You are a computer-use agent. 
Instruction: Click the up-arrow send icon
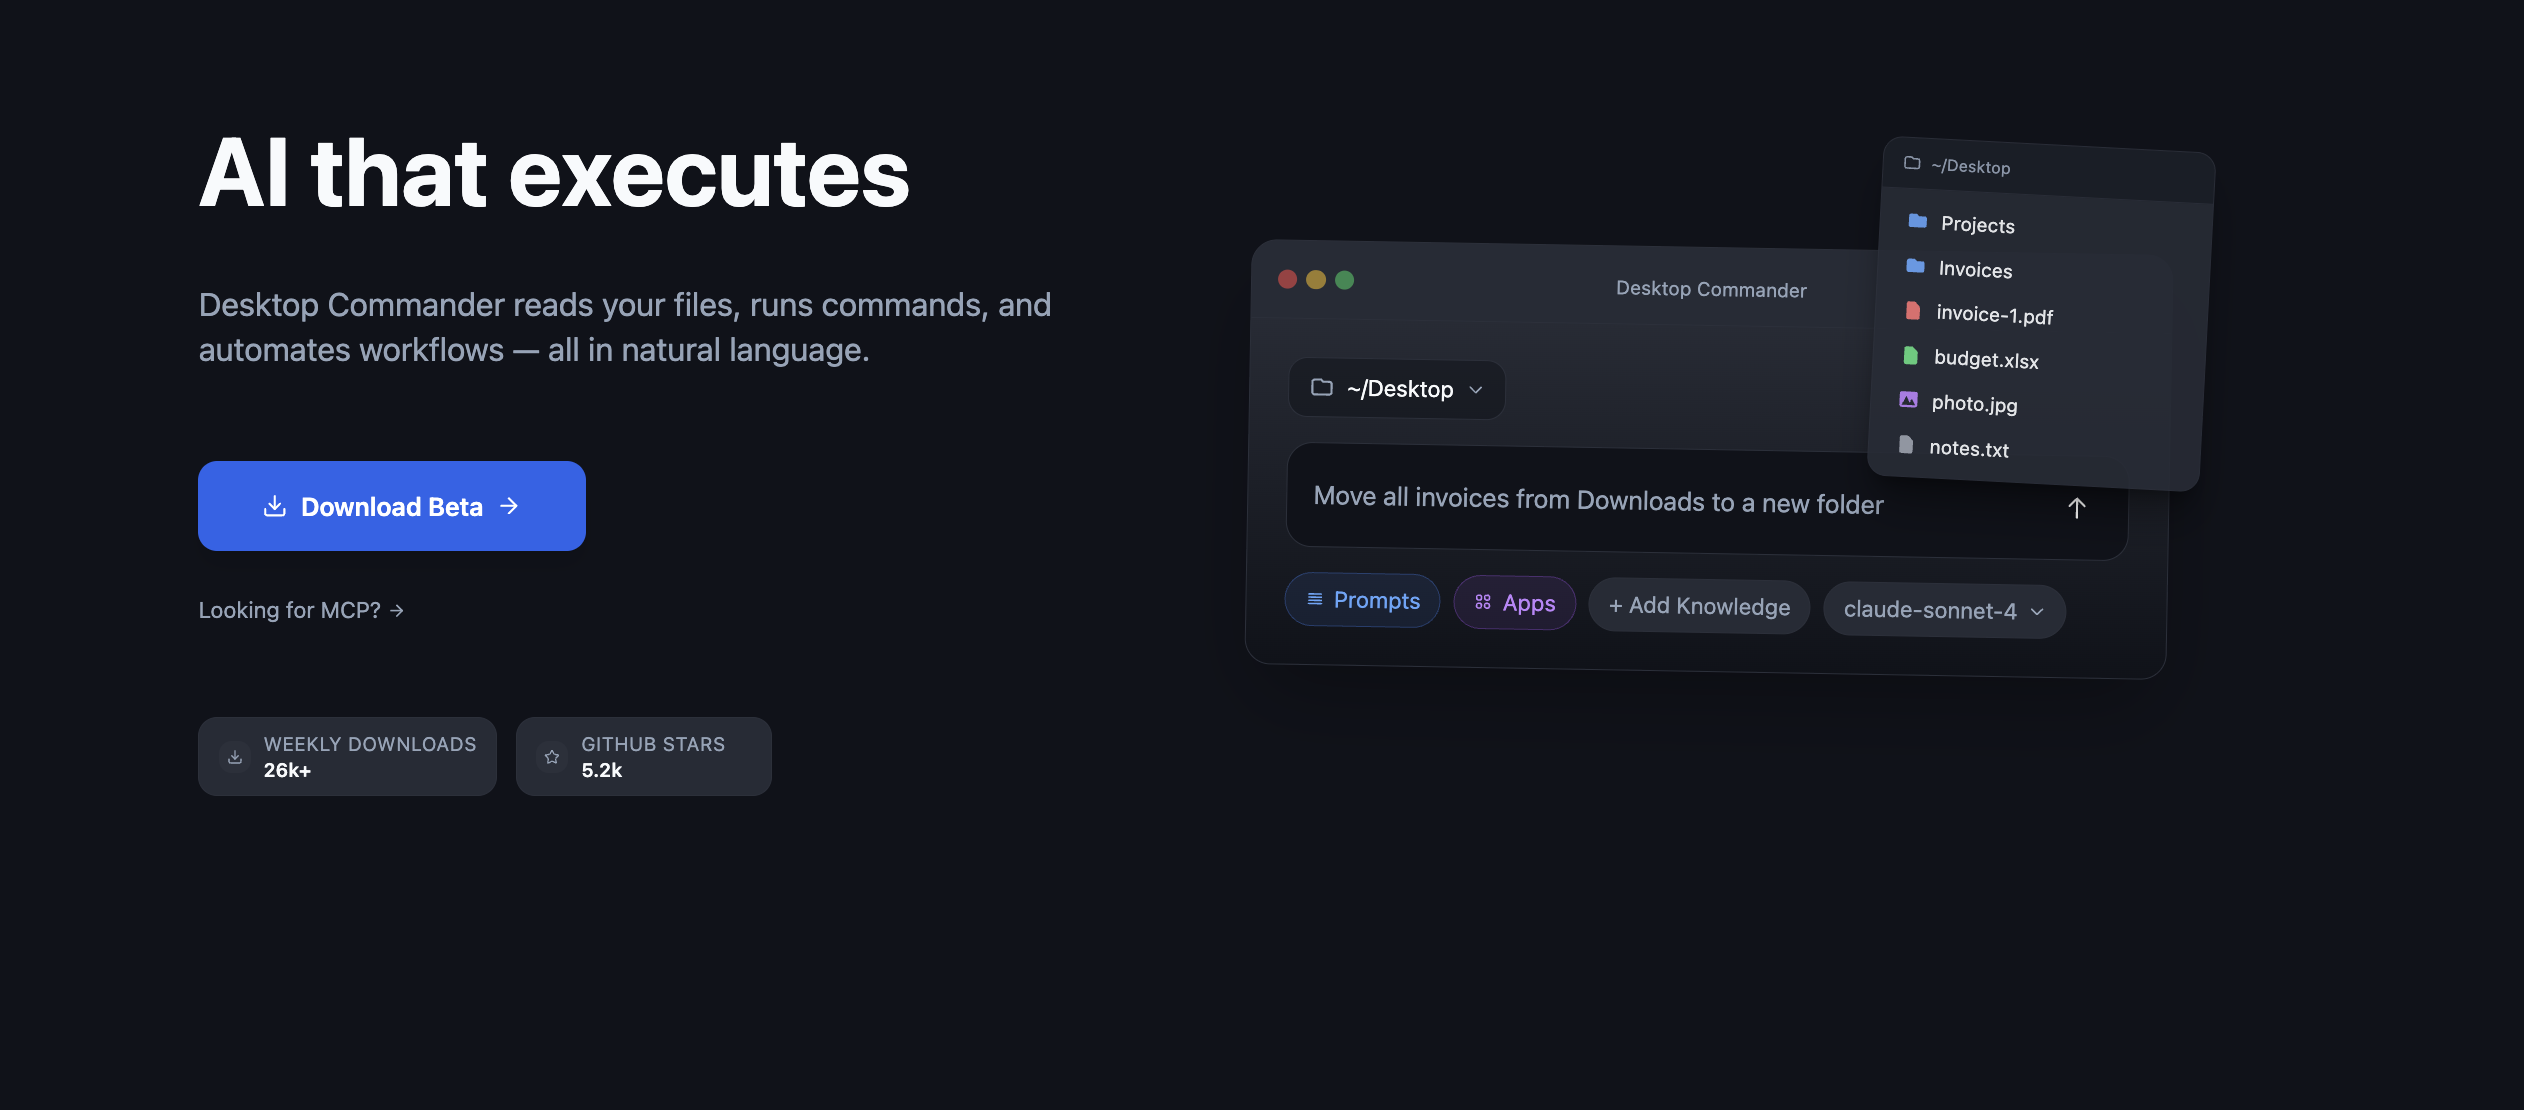click(x=2076, y=508)
